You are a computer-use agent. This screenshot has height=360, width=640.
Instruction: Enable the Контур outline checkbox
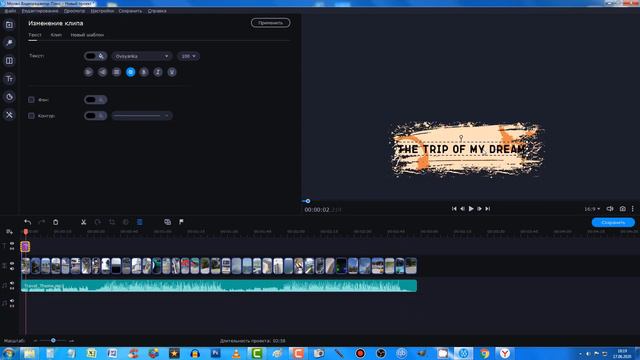31,116
